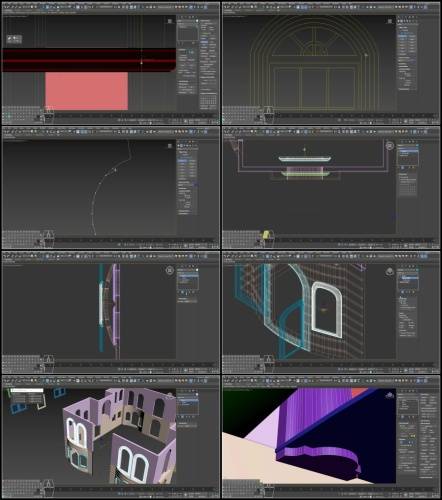The width and height of the screenshot is (442, 500).
Task: Select the highlighted modifier stack entry beside the teal side-view viewport
Action: click(188, 276)
